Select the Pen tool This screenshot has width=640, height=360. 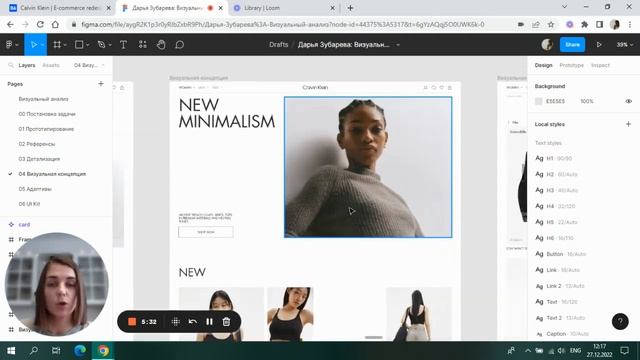pyautogui.click(x=102, y=44)
